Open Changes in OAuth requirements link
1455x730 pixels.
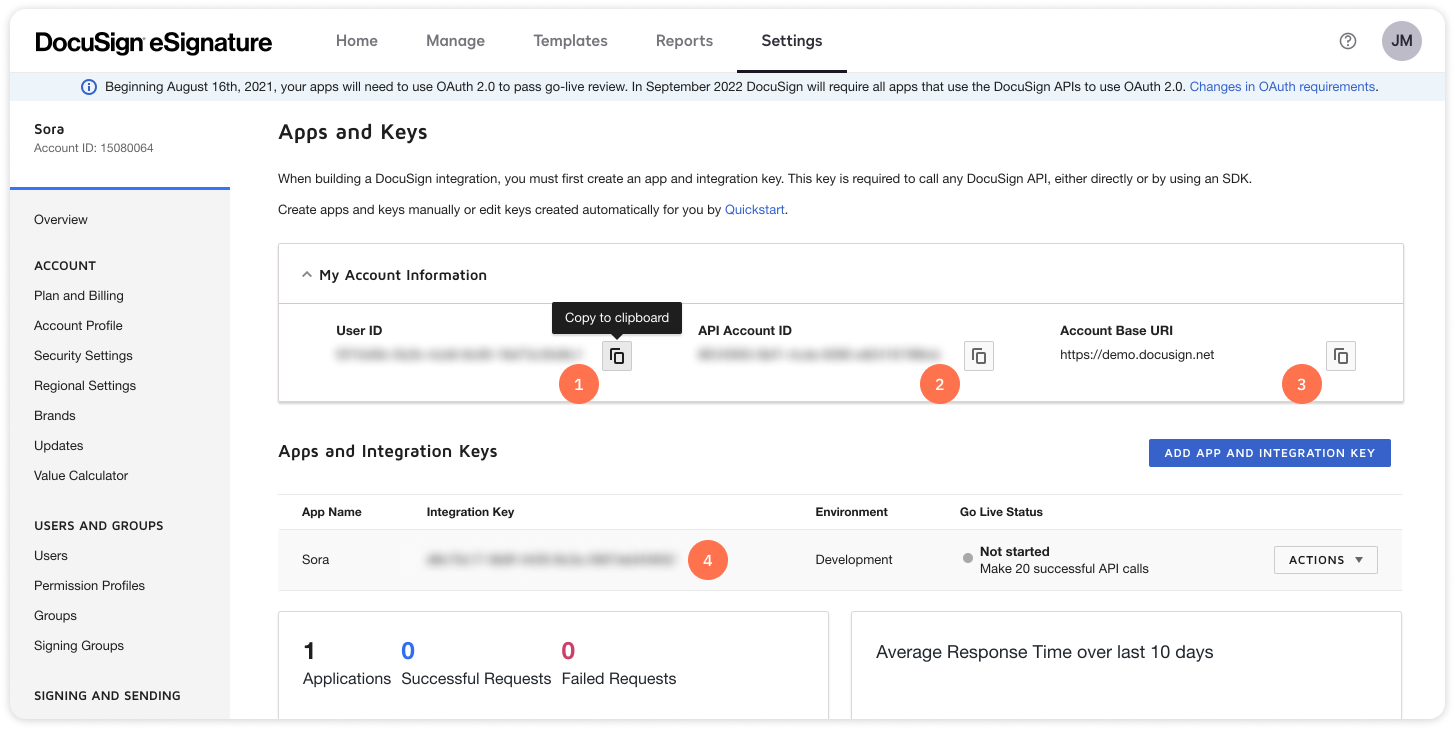click(x=1282, y=87)
